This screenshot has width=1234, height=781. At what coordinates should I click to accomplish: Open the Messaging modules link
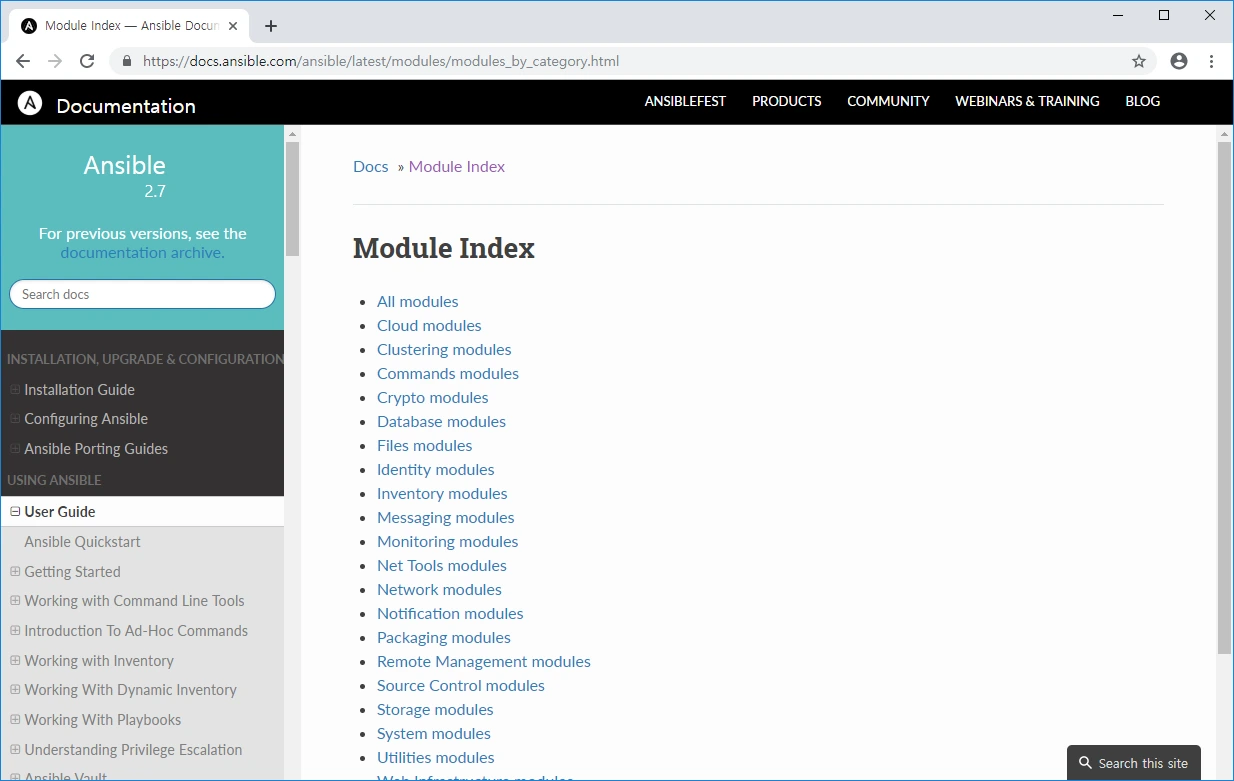pyautogui.click(x=446, y=517)
